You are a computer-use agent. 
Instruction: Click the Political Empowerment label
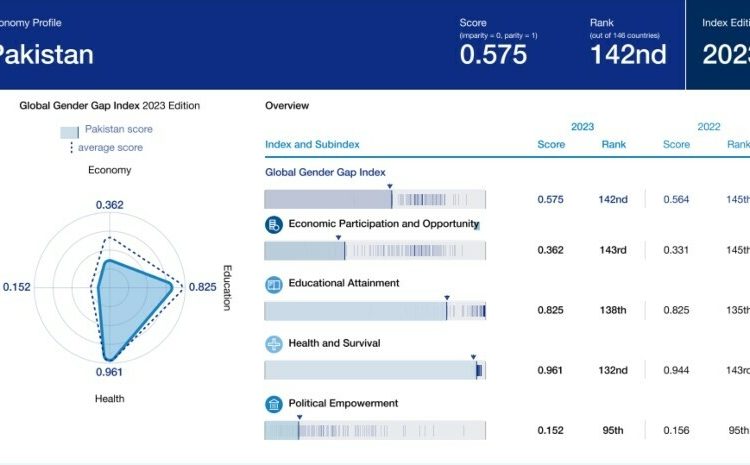tap(343, 403)
